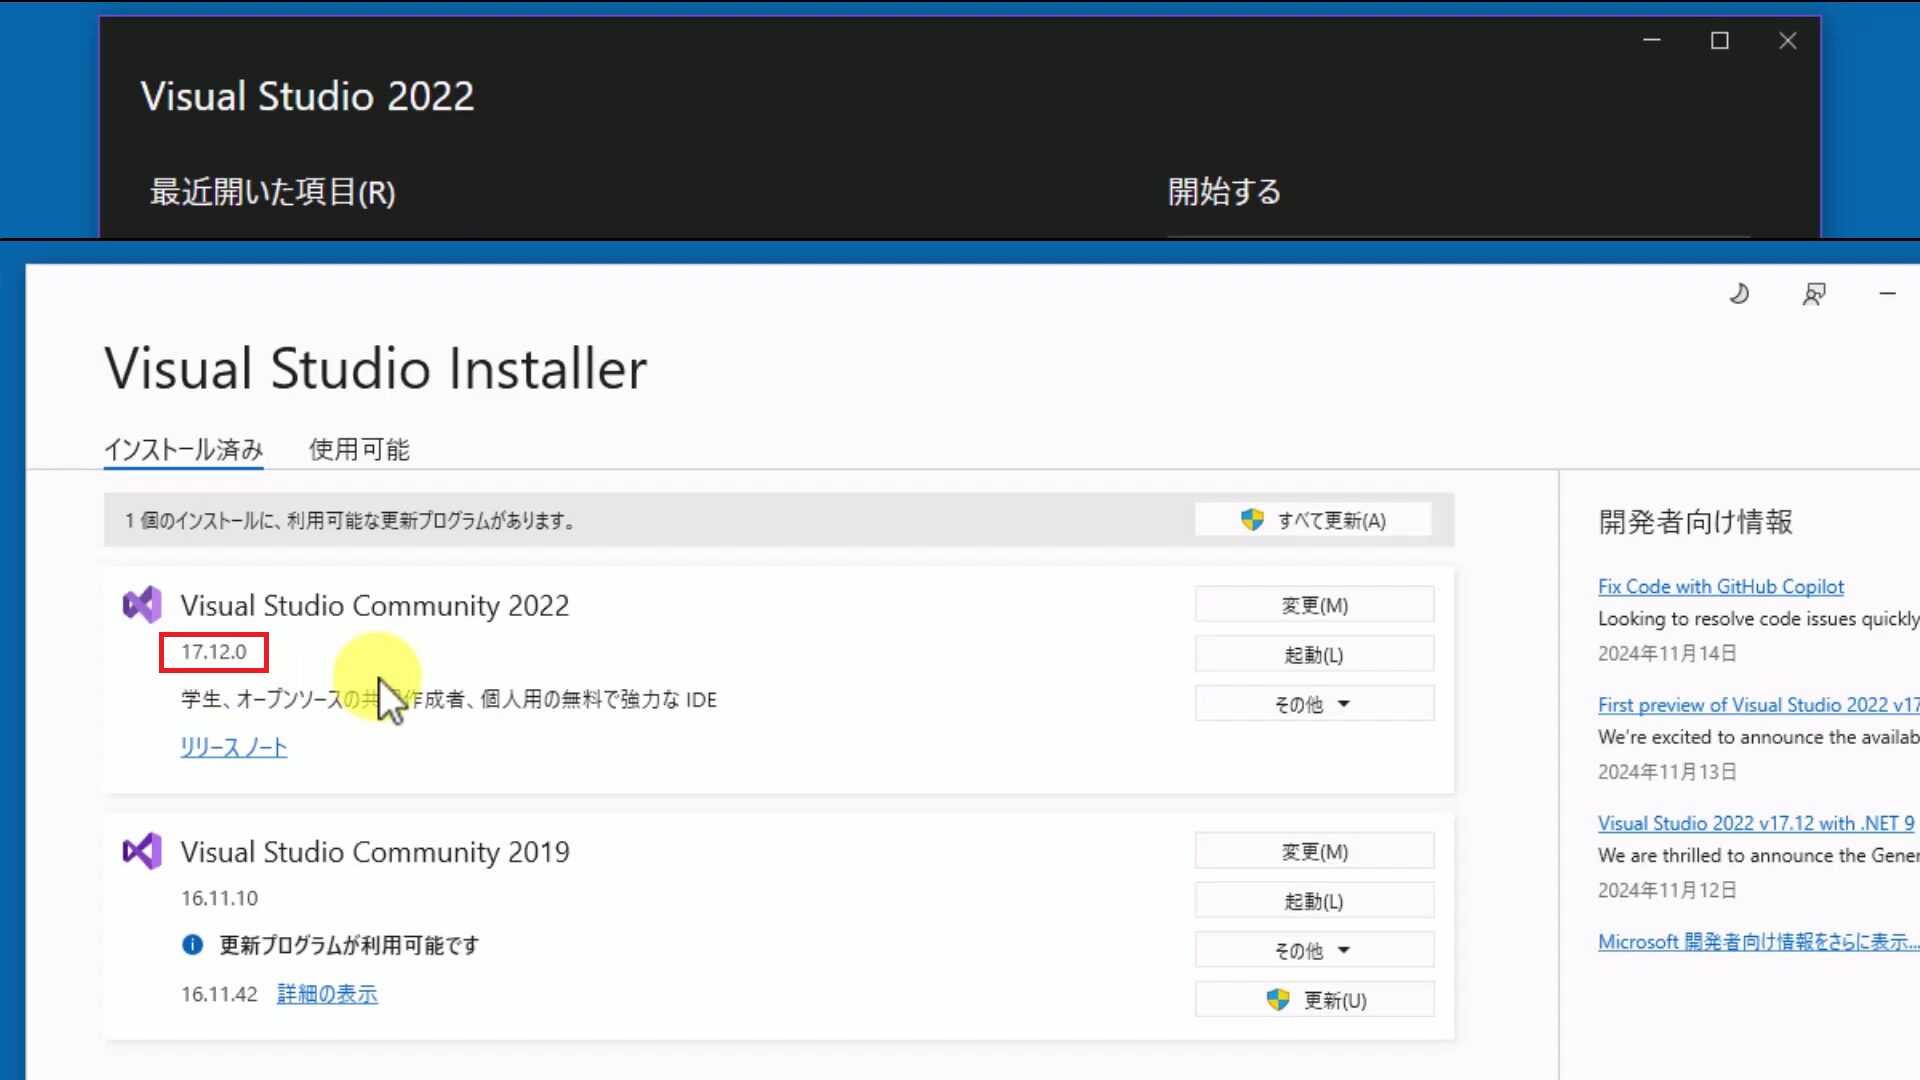Click version number 17.12.0 text
This screenshot has height=1080, width=1920.
[214, 652]
